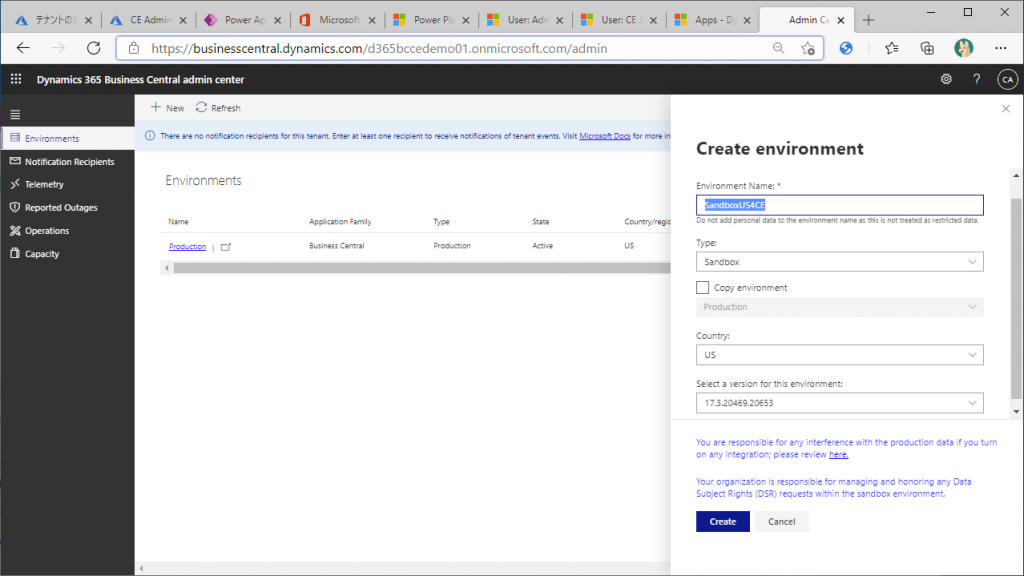Screen dimensions: 1024x576
Task: Click the Environments sidebar icon
Action: [15, 138]
